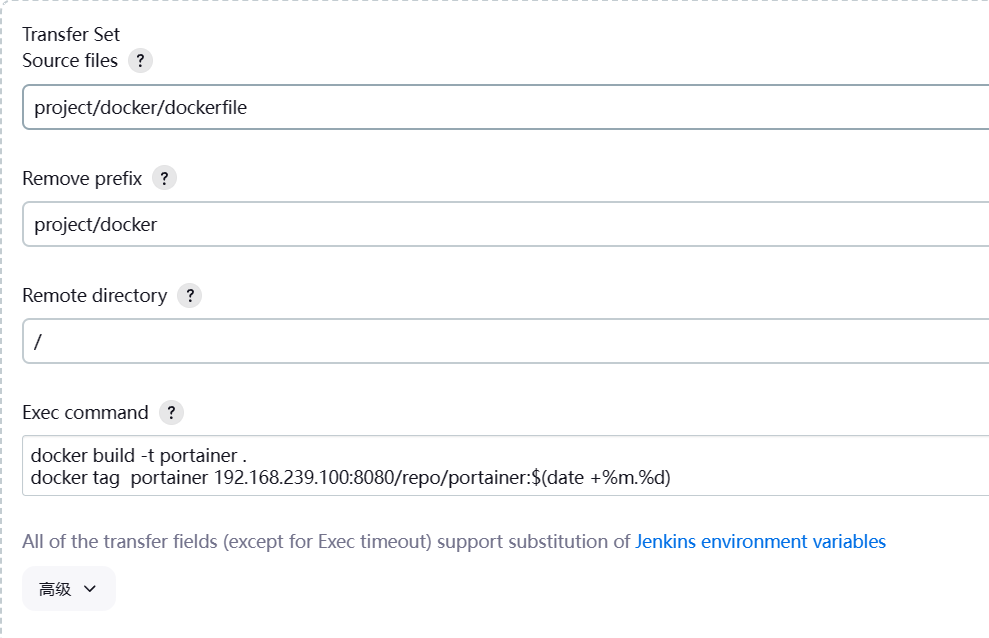Click the registry address 192.168.239.100:8080 in the command
The image size is (989, 638).
coord(304,477)
